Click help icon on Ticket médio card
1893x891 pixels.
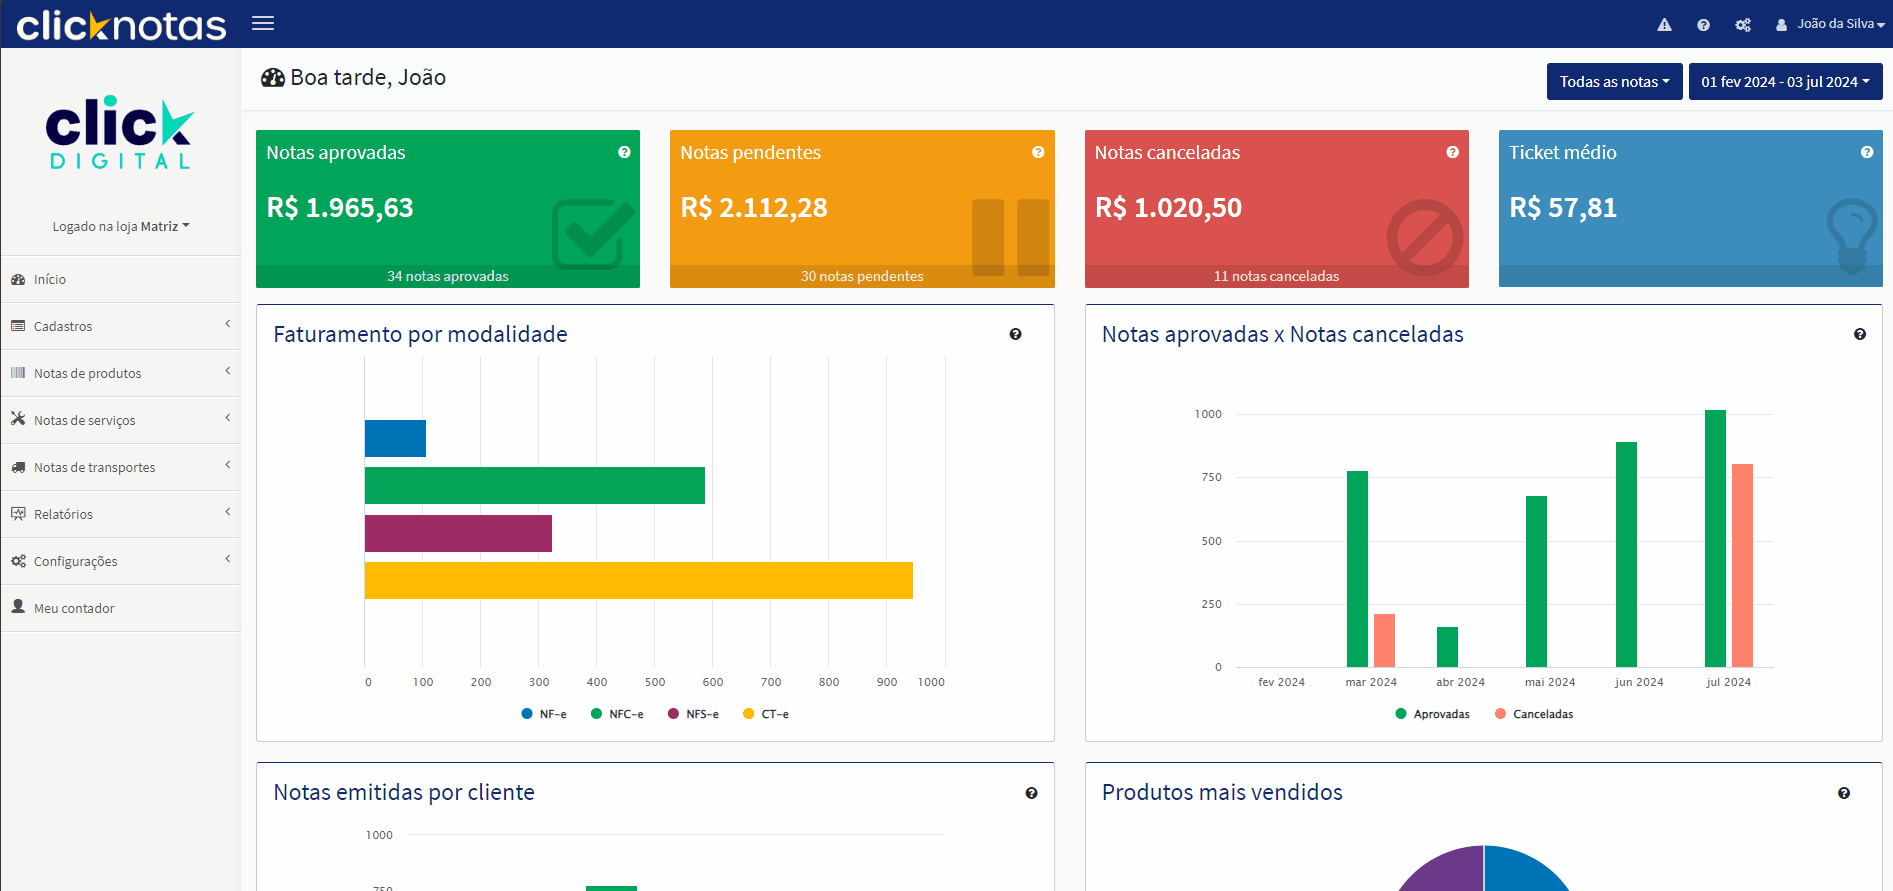[x=1866, y=152]
